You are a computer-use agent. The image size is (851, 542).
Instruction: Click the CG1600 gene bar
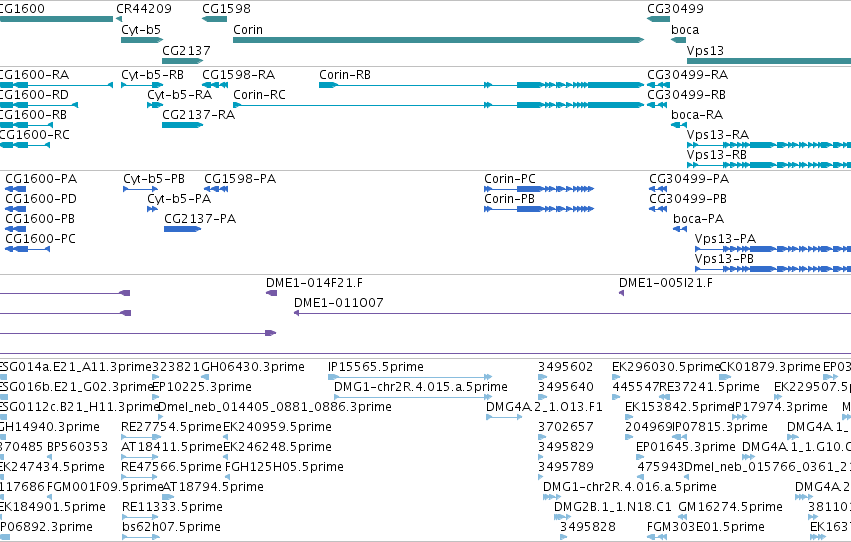[56, 20]
